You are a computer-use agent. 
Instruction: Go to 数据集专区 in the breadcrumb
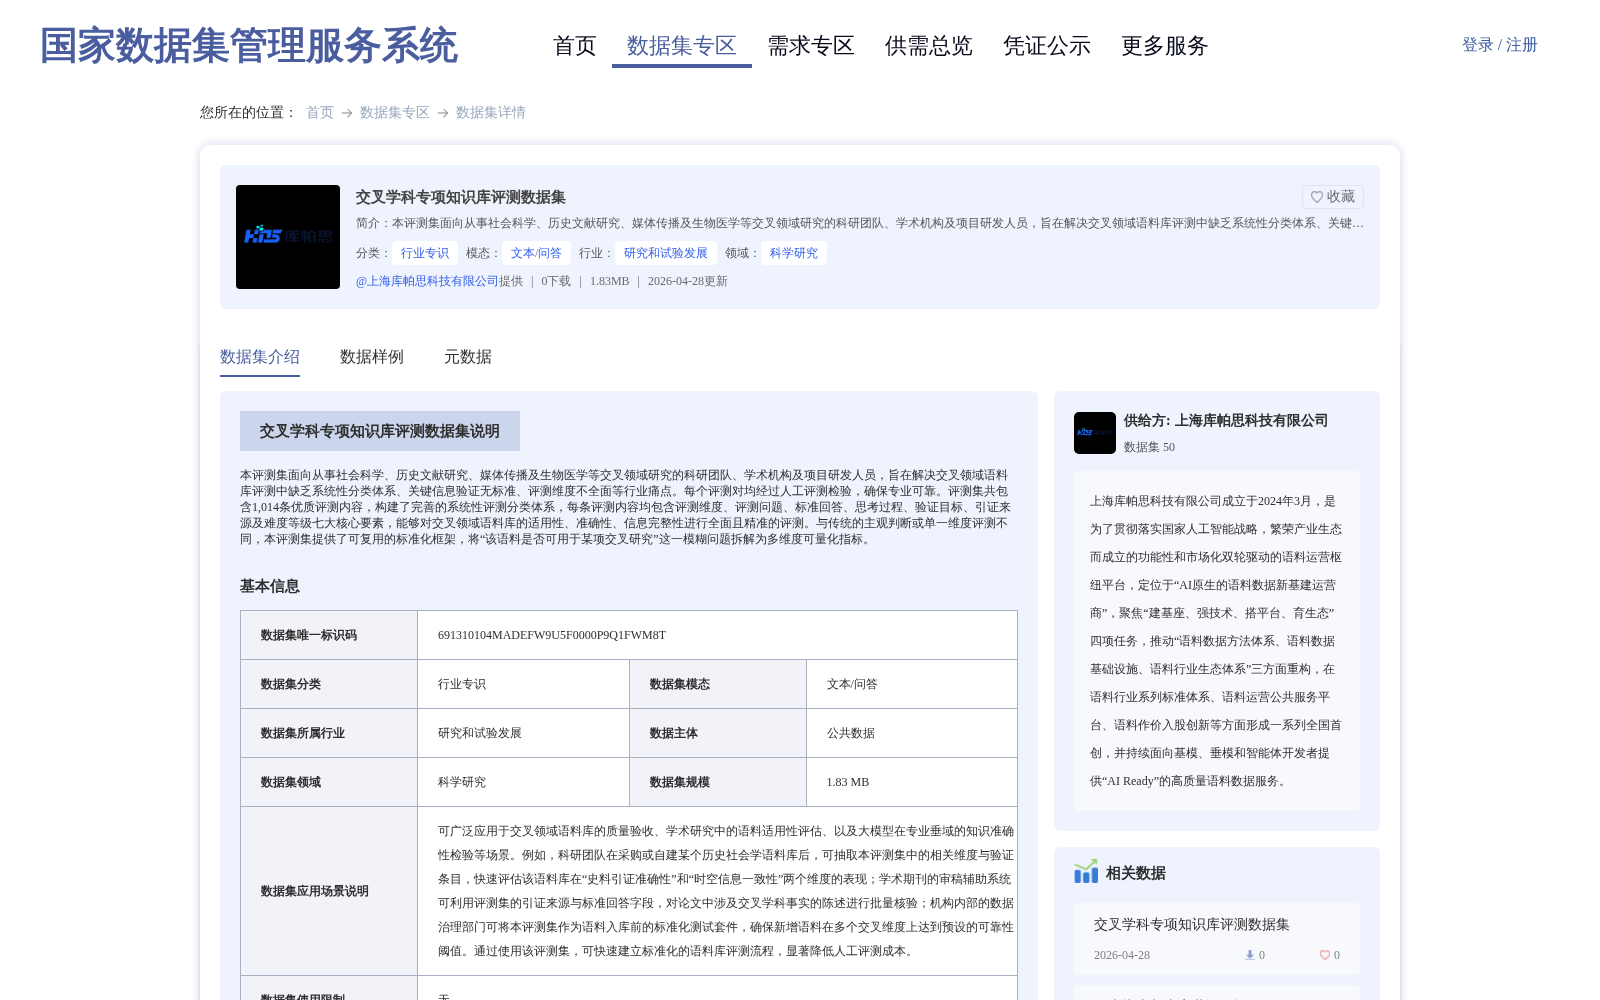(395, 113)
